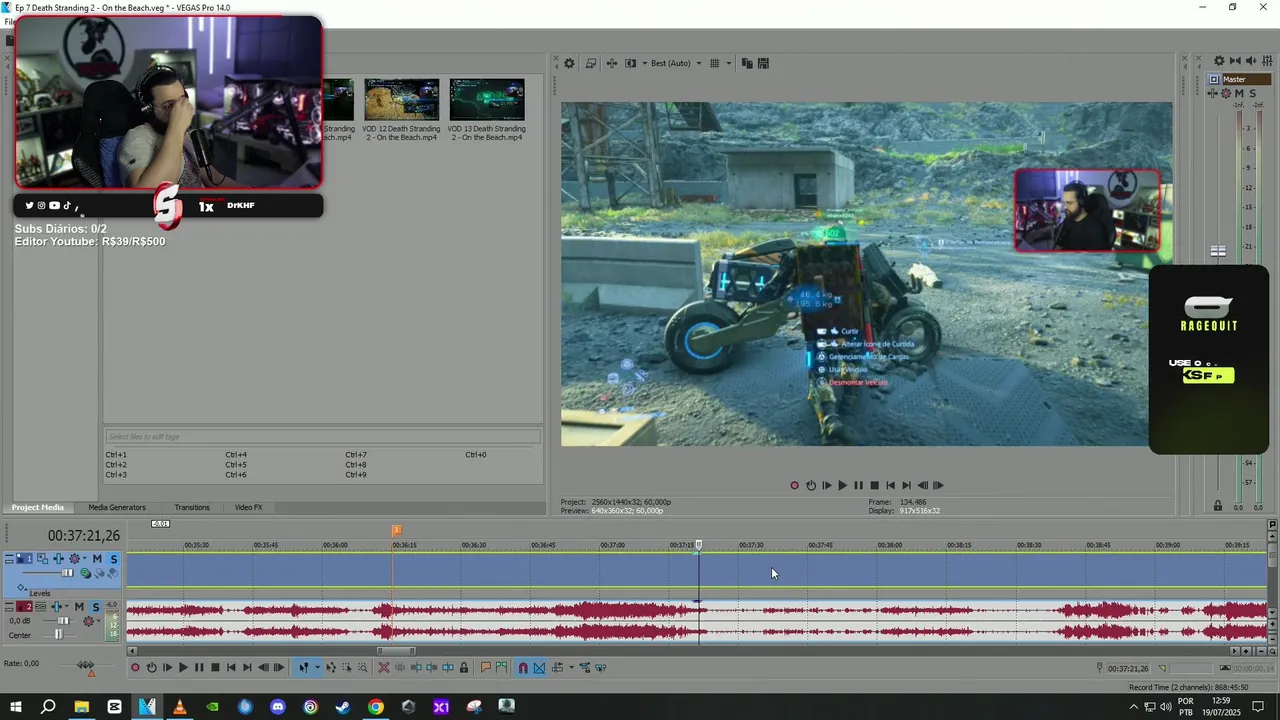
Task: Open Master FX red gear icon
Action: click(x=1226, y=93)
